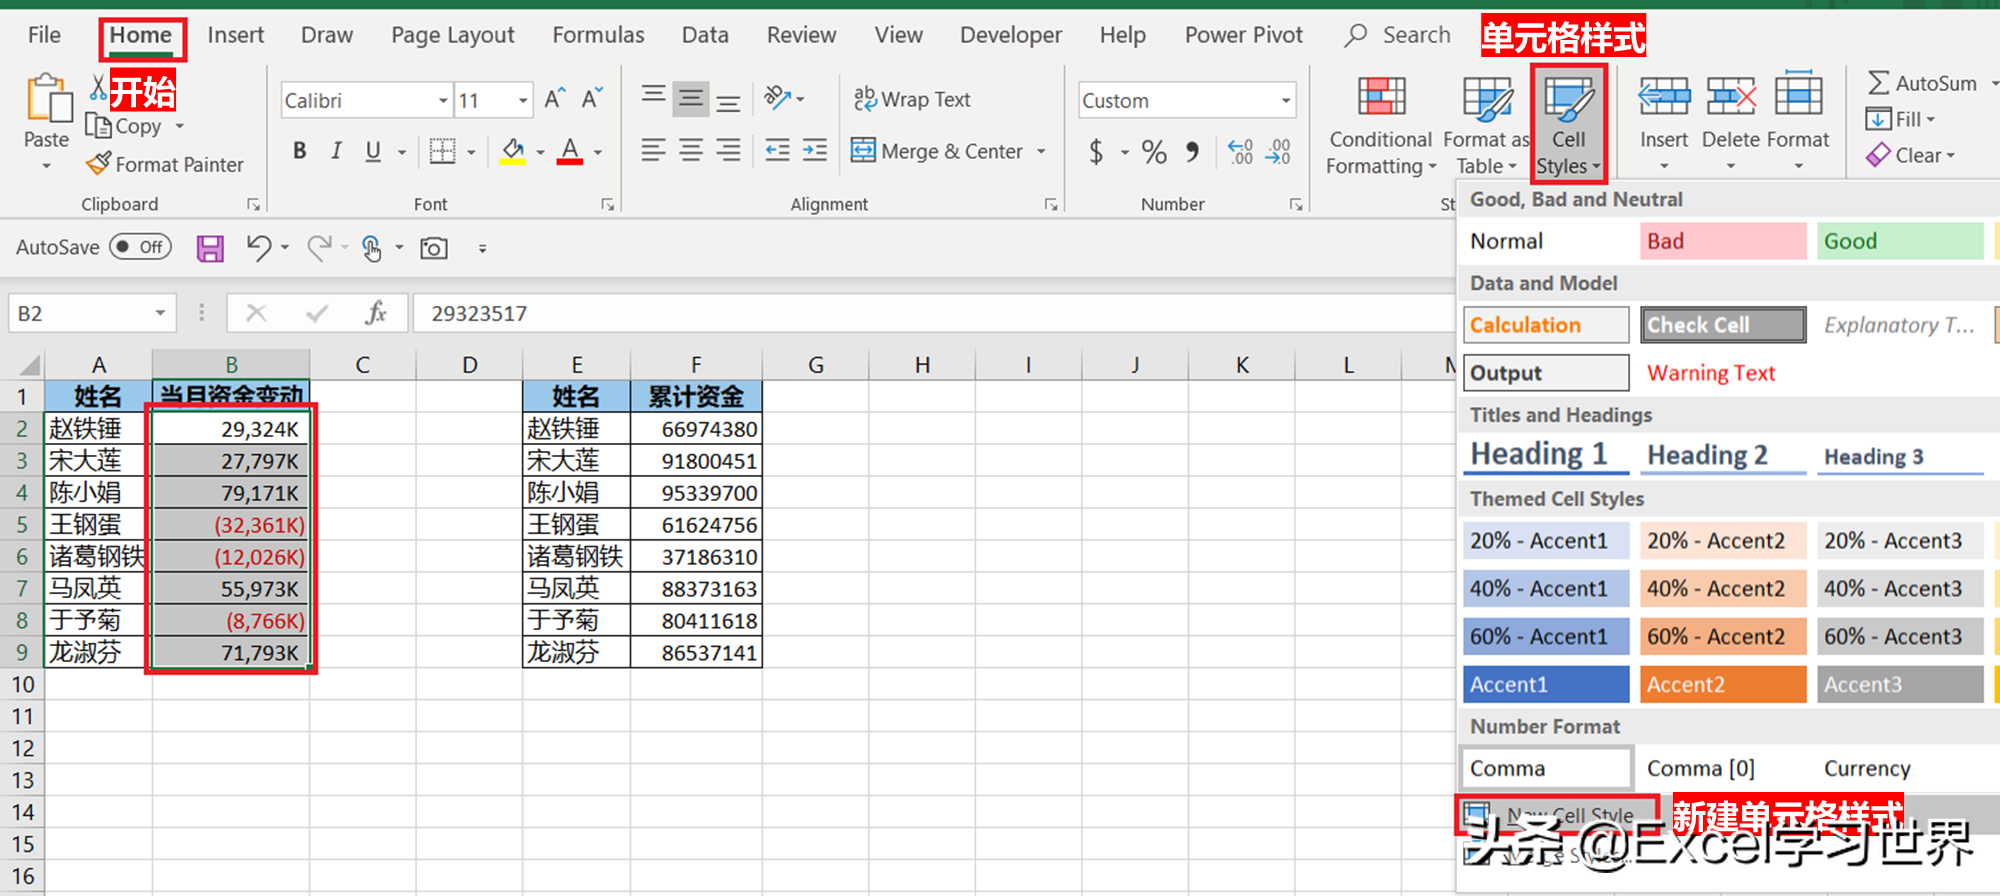Align text right
The image size is (2000, 896).
point(729,151)
